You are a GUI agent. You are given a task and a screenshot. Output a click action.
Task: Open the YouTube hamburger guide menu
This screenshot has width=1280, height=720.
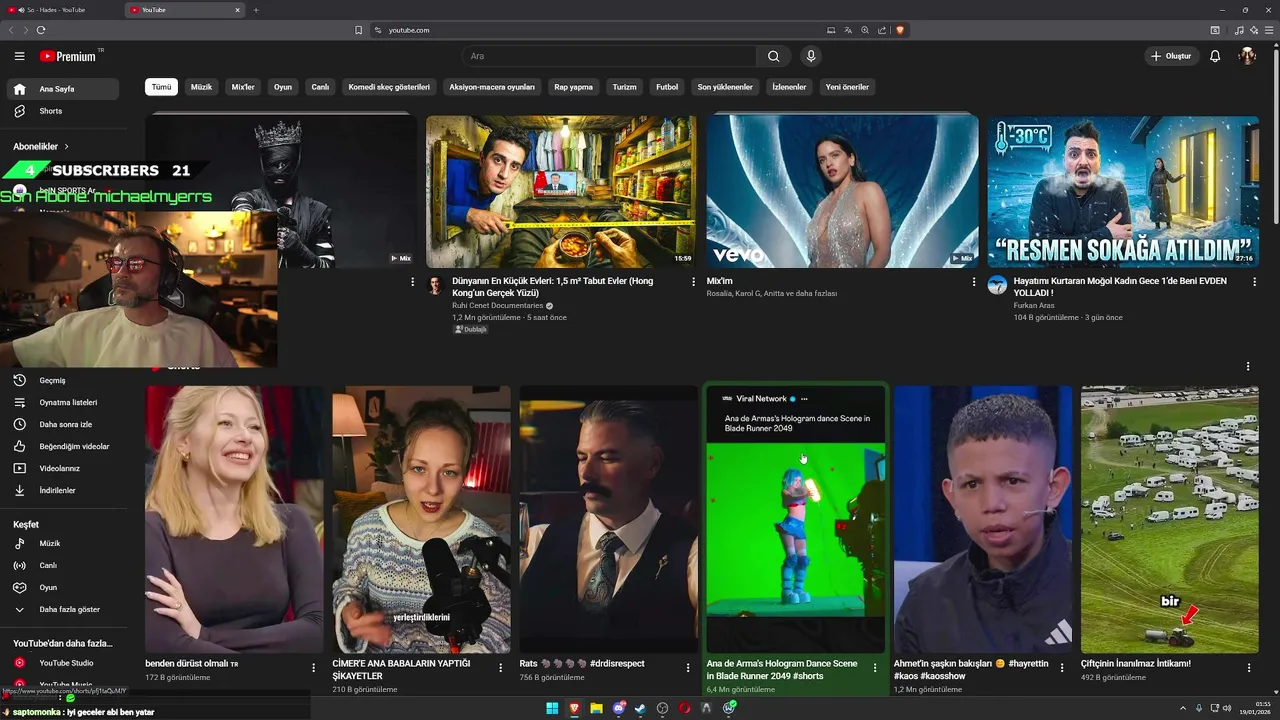(19, 56)
